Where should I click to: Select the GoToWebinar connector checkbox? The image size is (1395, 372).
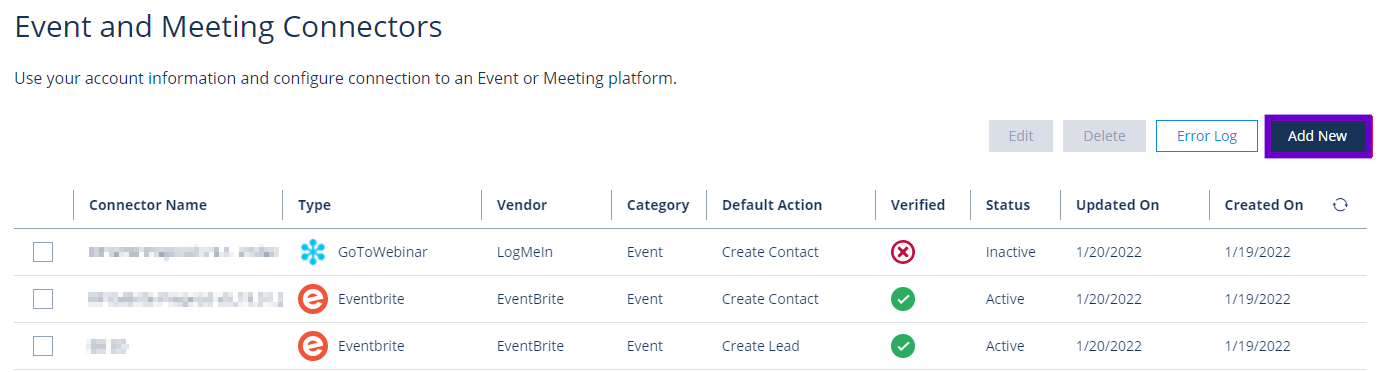point(43,252)
